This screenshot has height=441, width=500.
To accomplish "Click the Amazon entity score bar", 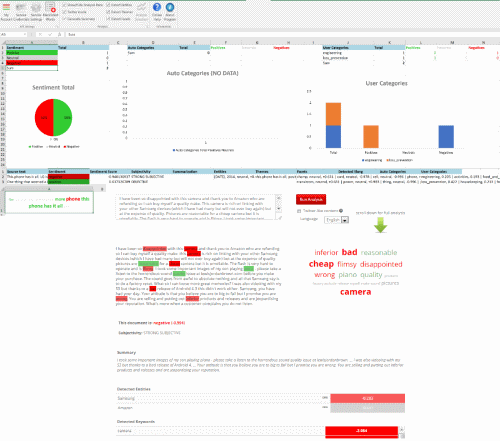I will pyautogui.click(x=367, y=408).
